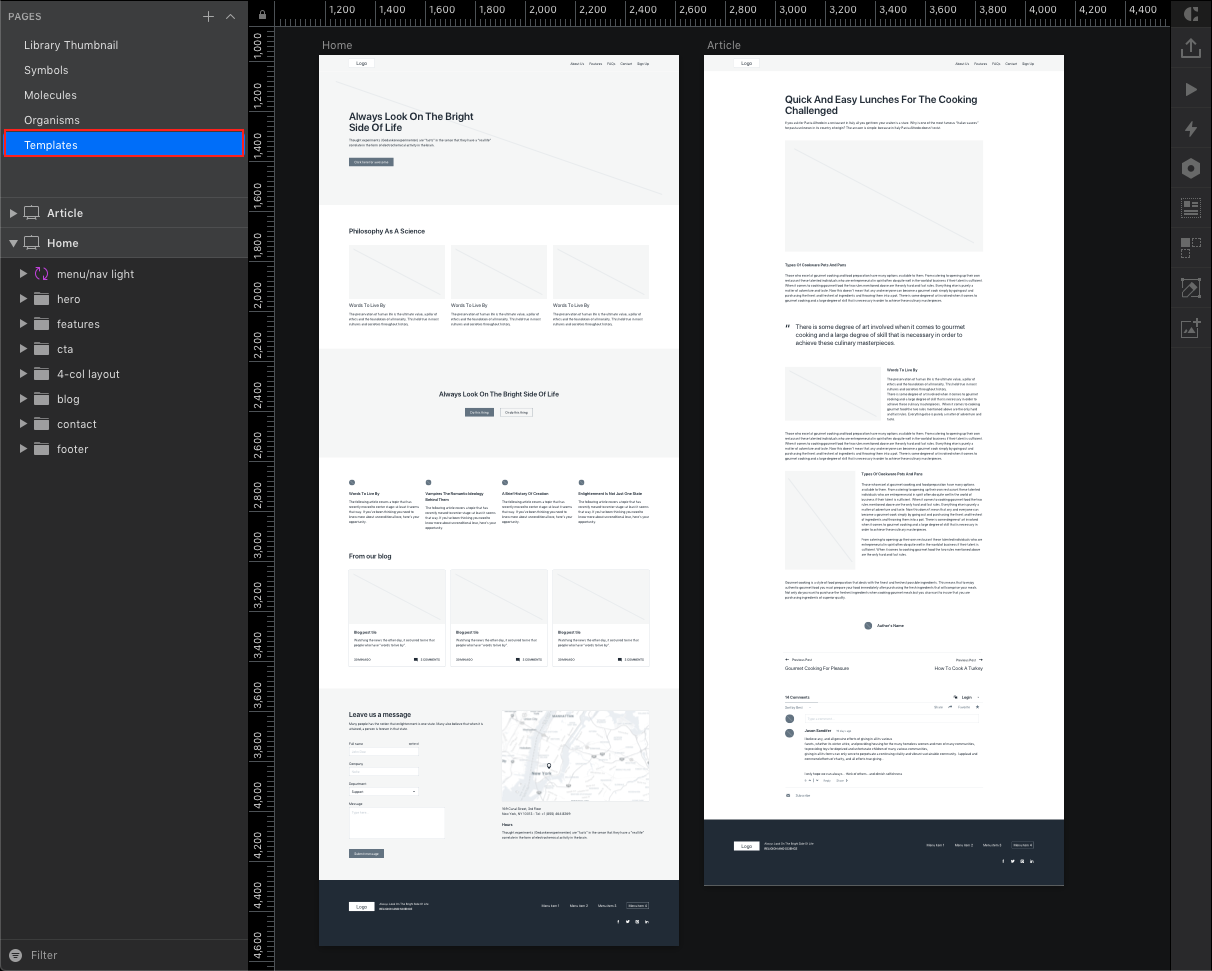The width and height of the screenshot is (1212, 971).
Task: Click the folder icon of footer group
Action: 41,449
